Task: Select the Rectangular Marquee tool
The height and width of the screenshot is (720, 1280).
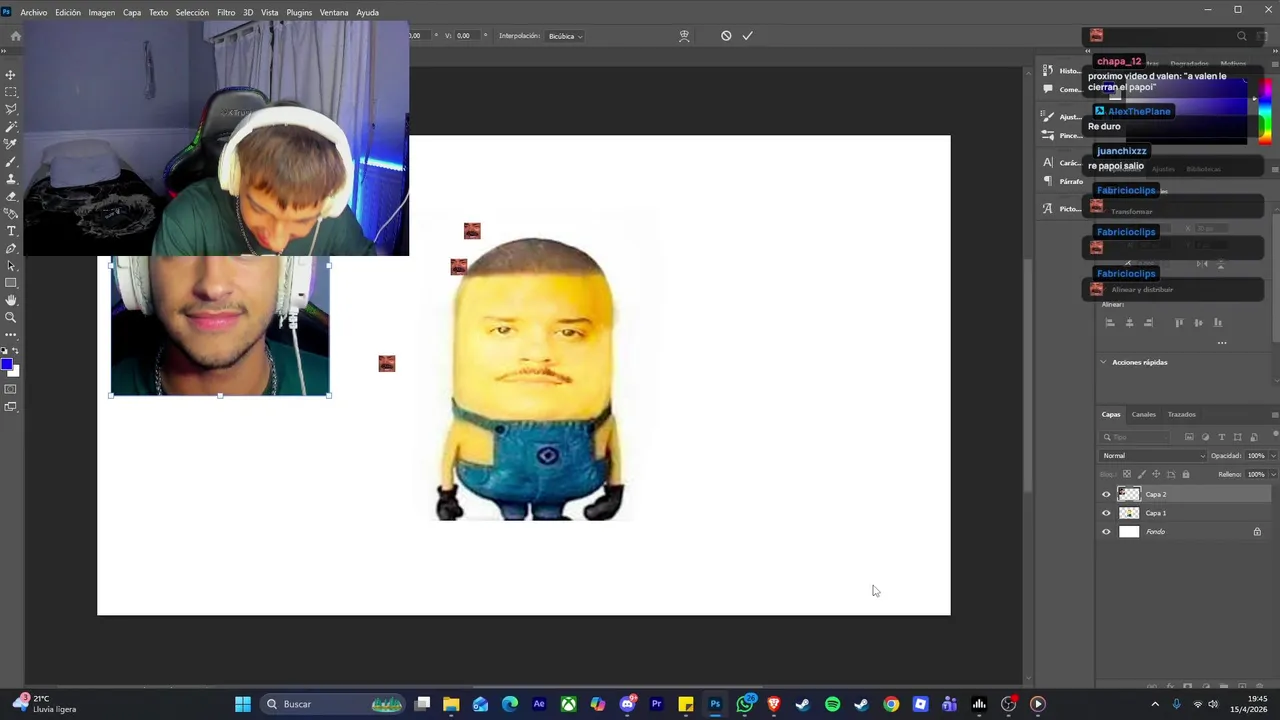Action: (x=11, y=92)
